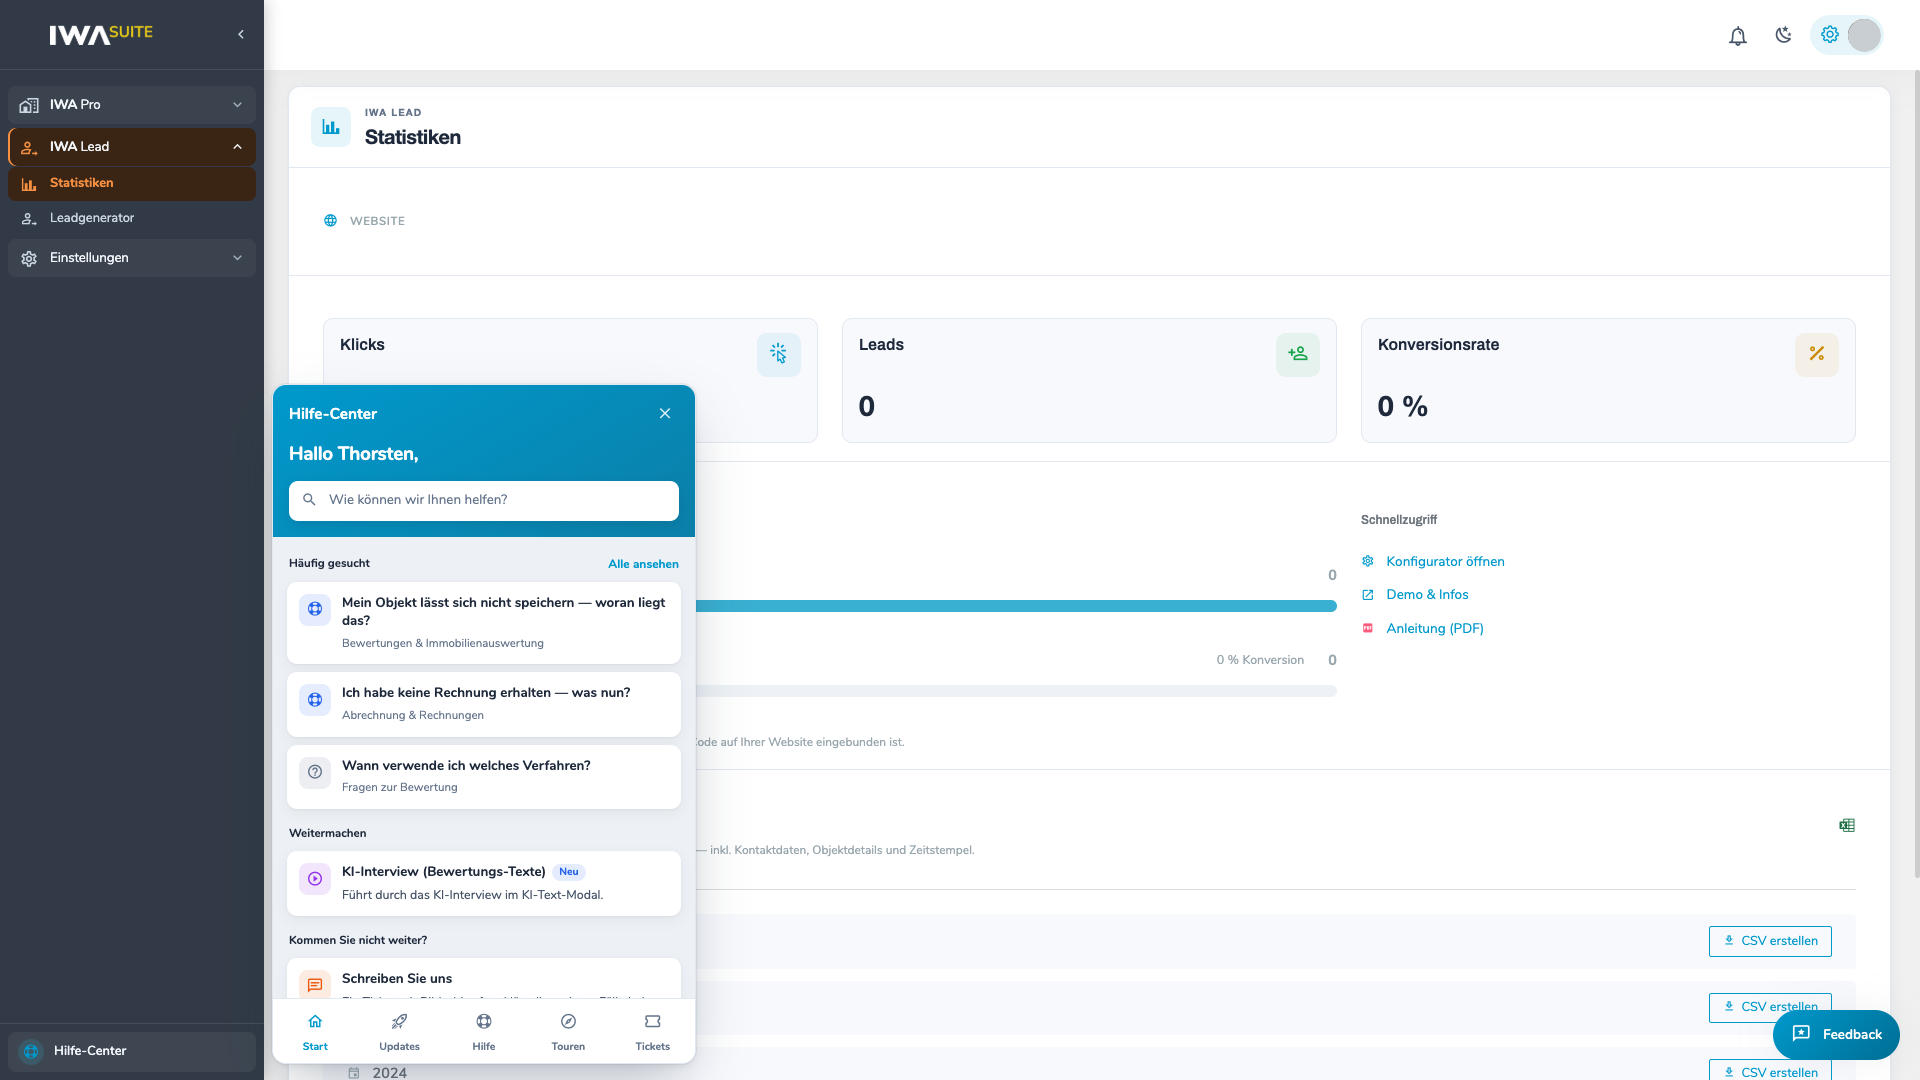Focus the help search field
This screenshot has height=1080, width=1920.
(484, 501)
